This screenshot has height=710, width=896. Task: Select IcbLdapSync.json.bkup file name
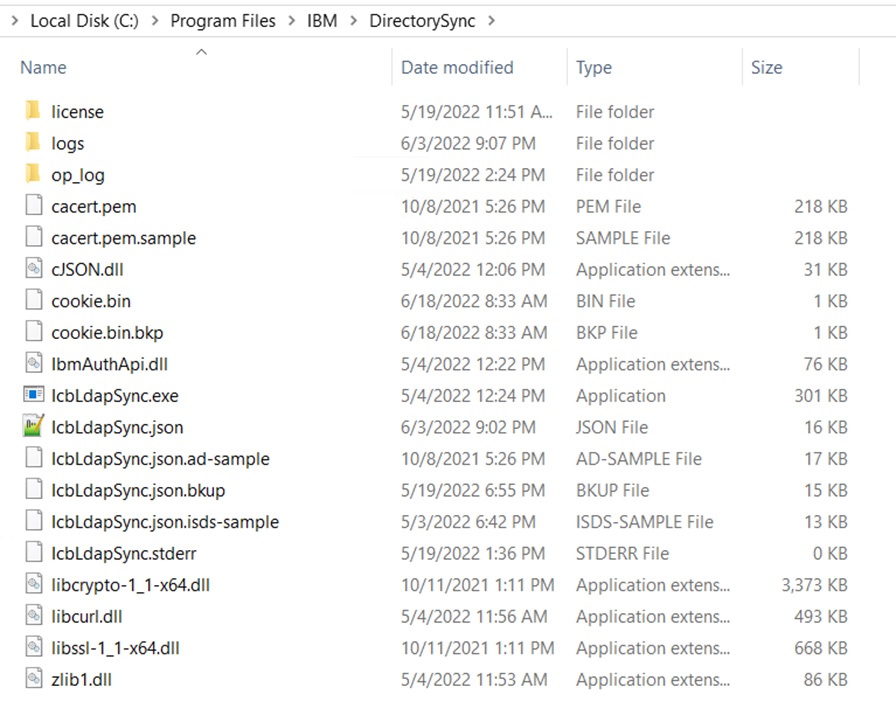[138, 490]
